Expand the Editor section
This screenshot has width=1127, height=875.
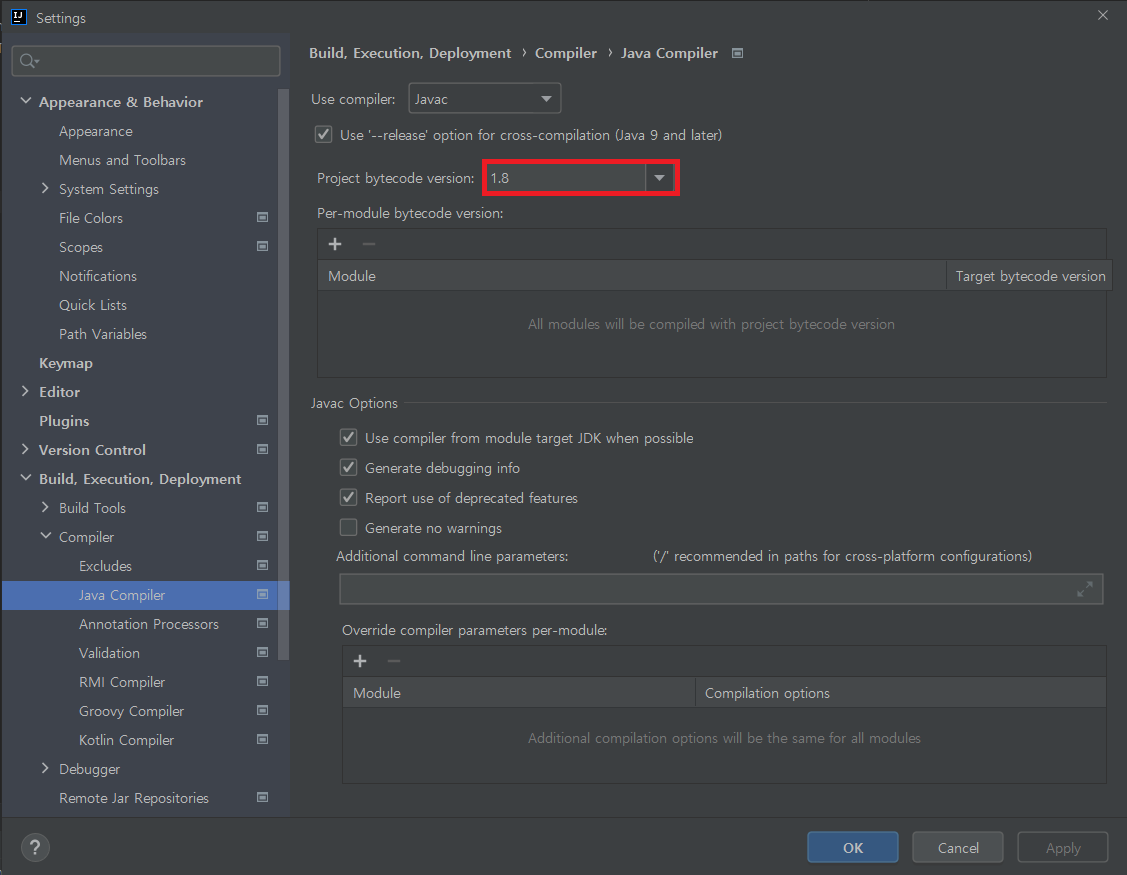[26, 391]
